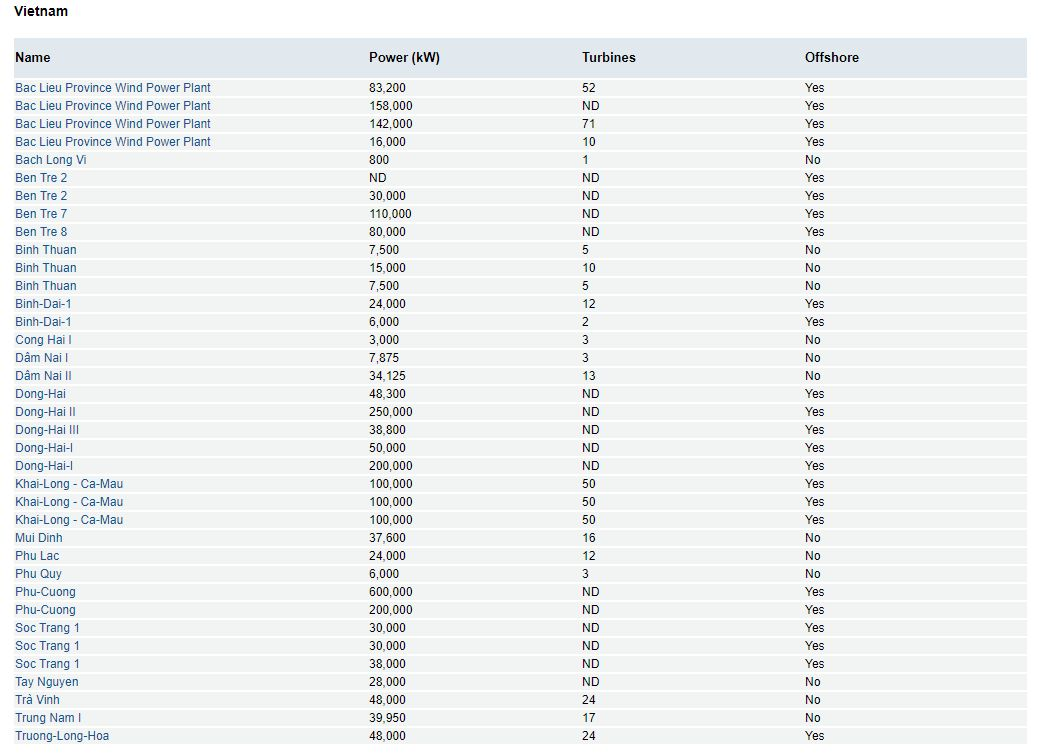Open the Bach Long Vi wind farm link
This screenshot has height=753, width=1038.
(50, 160)
